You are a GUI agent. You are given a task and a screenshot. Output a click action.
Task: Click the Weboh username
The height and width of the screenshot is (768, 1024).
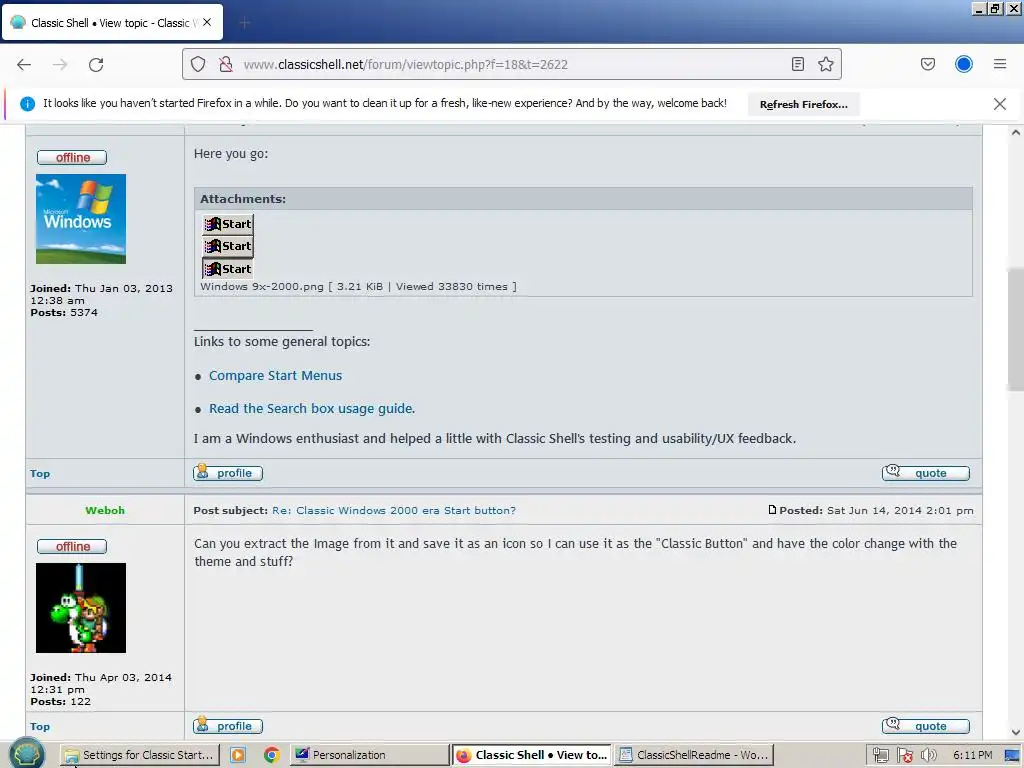point(104,510)
